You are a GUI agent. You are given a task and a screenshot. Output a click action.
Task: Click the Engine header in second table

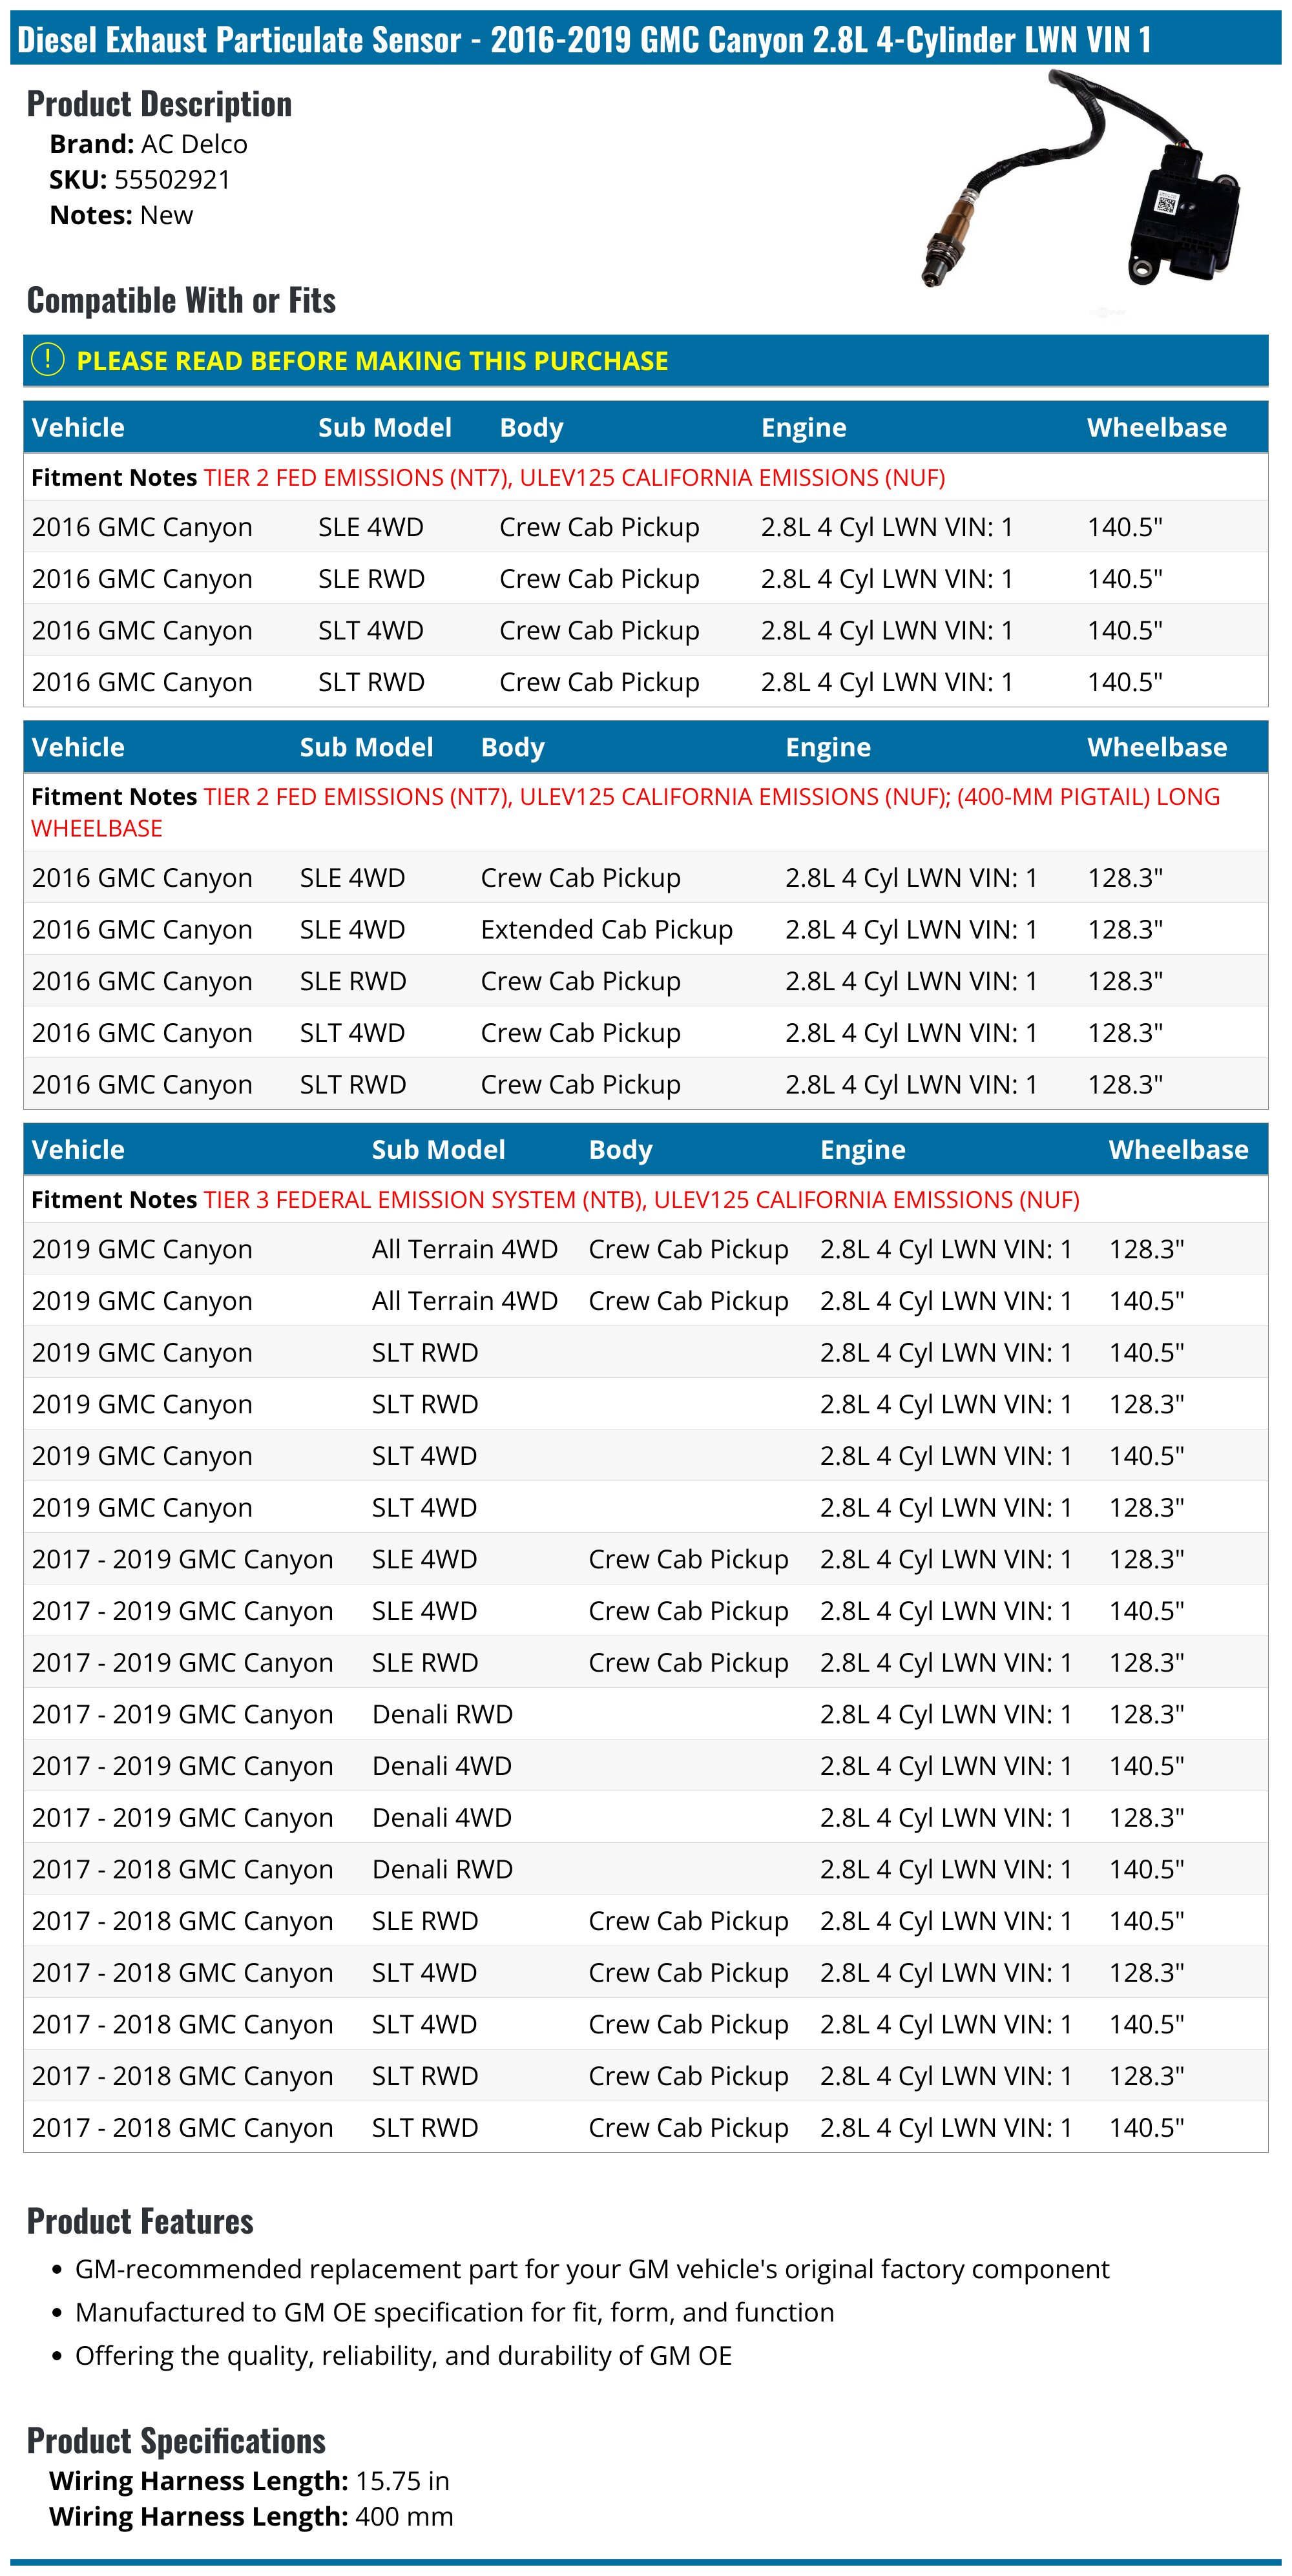tap(827, 747)
